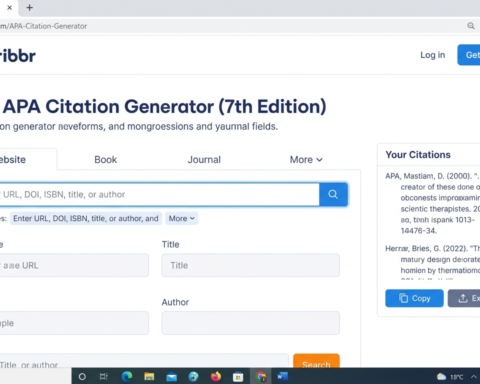Image resolution: width=480 pixels, height=384 pixels.
Task: Open the Mail app from the taskbar
Action: pos(171,377)
